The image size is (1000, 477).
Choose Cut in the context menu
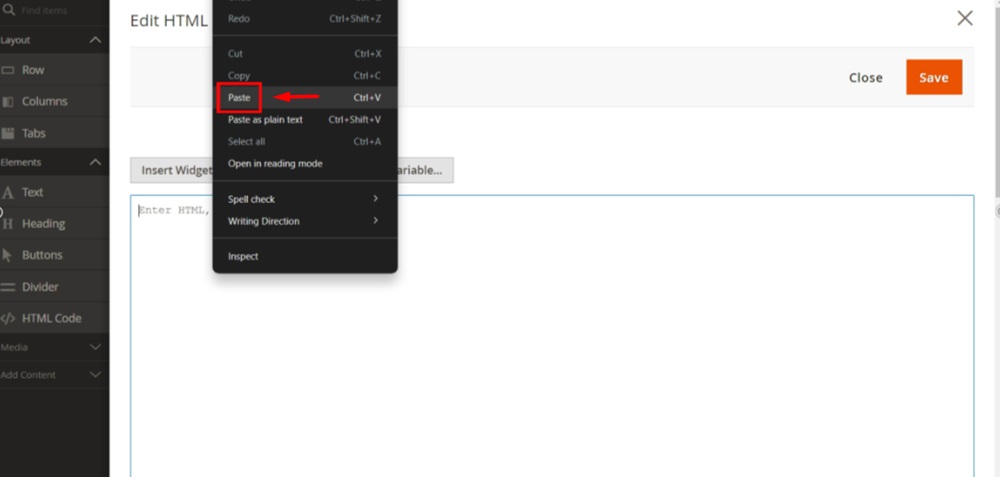pos(305,54)
